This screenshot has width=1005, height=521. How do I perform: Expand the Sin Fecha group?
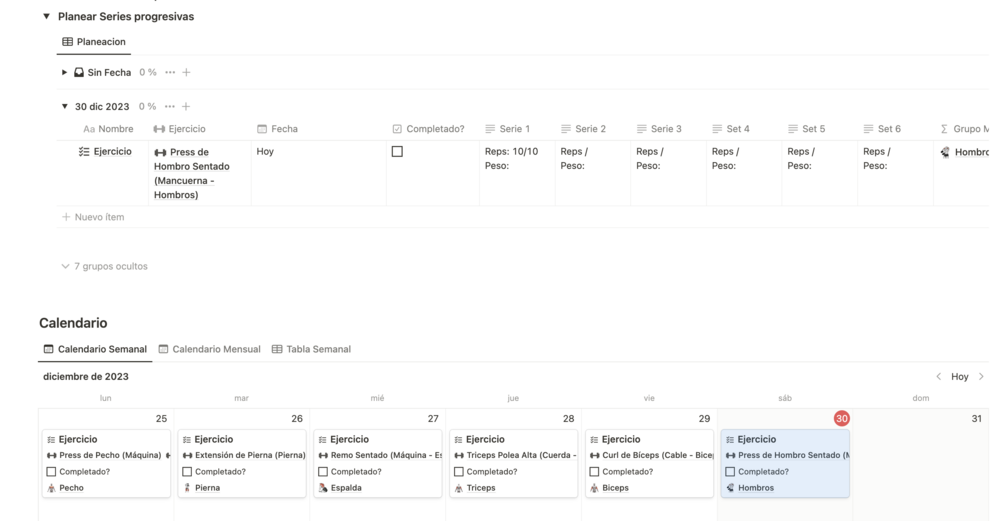point(65,72)
